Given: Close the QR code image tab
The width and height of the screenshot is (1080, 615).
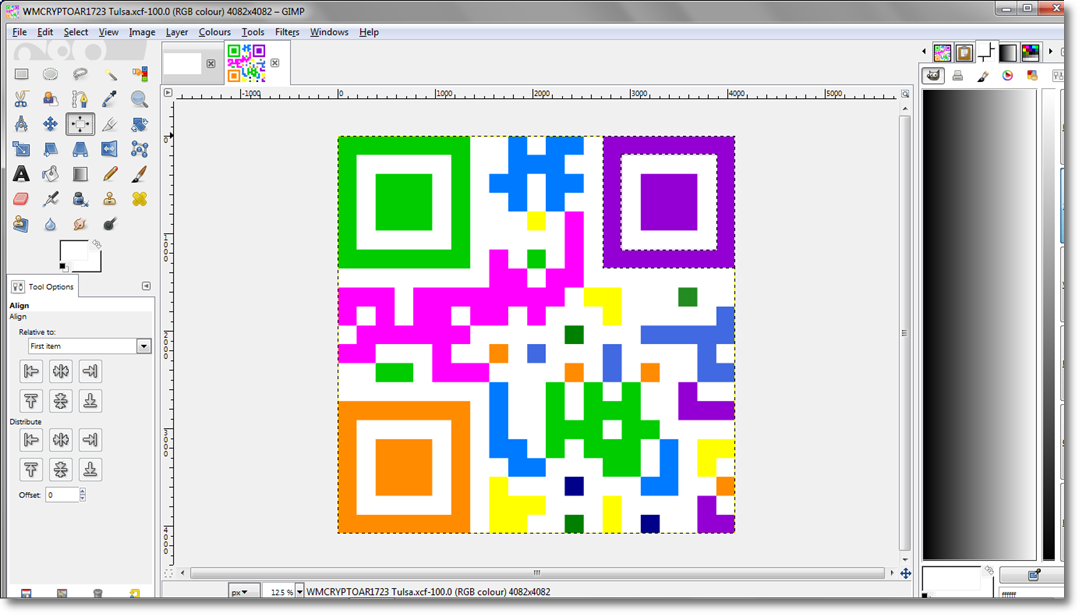Looking at the screenshot, I should (275, 63).
